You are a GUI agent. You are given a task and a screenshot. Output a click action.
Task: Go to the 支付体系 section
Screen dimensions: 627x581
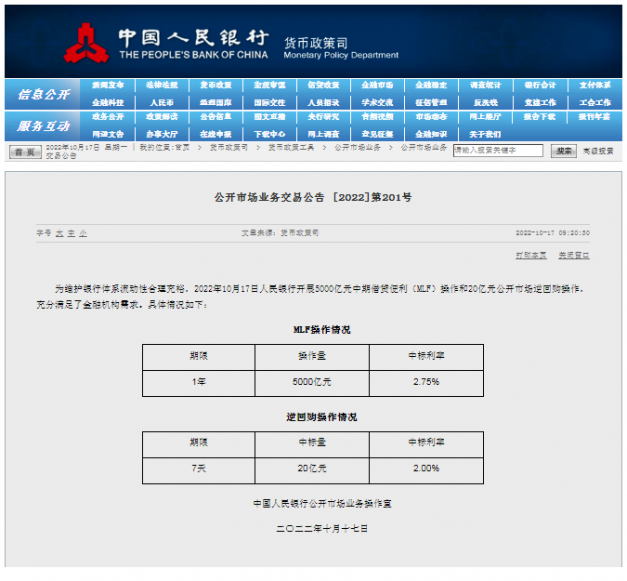[595, 85]
